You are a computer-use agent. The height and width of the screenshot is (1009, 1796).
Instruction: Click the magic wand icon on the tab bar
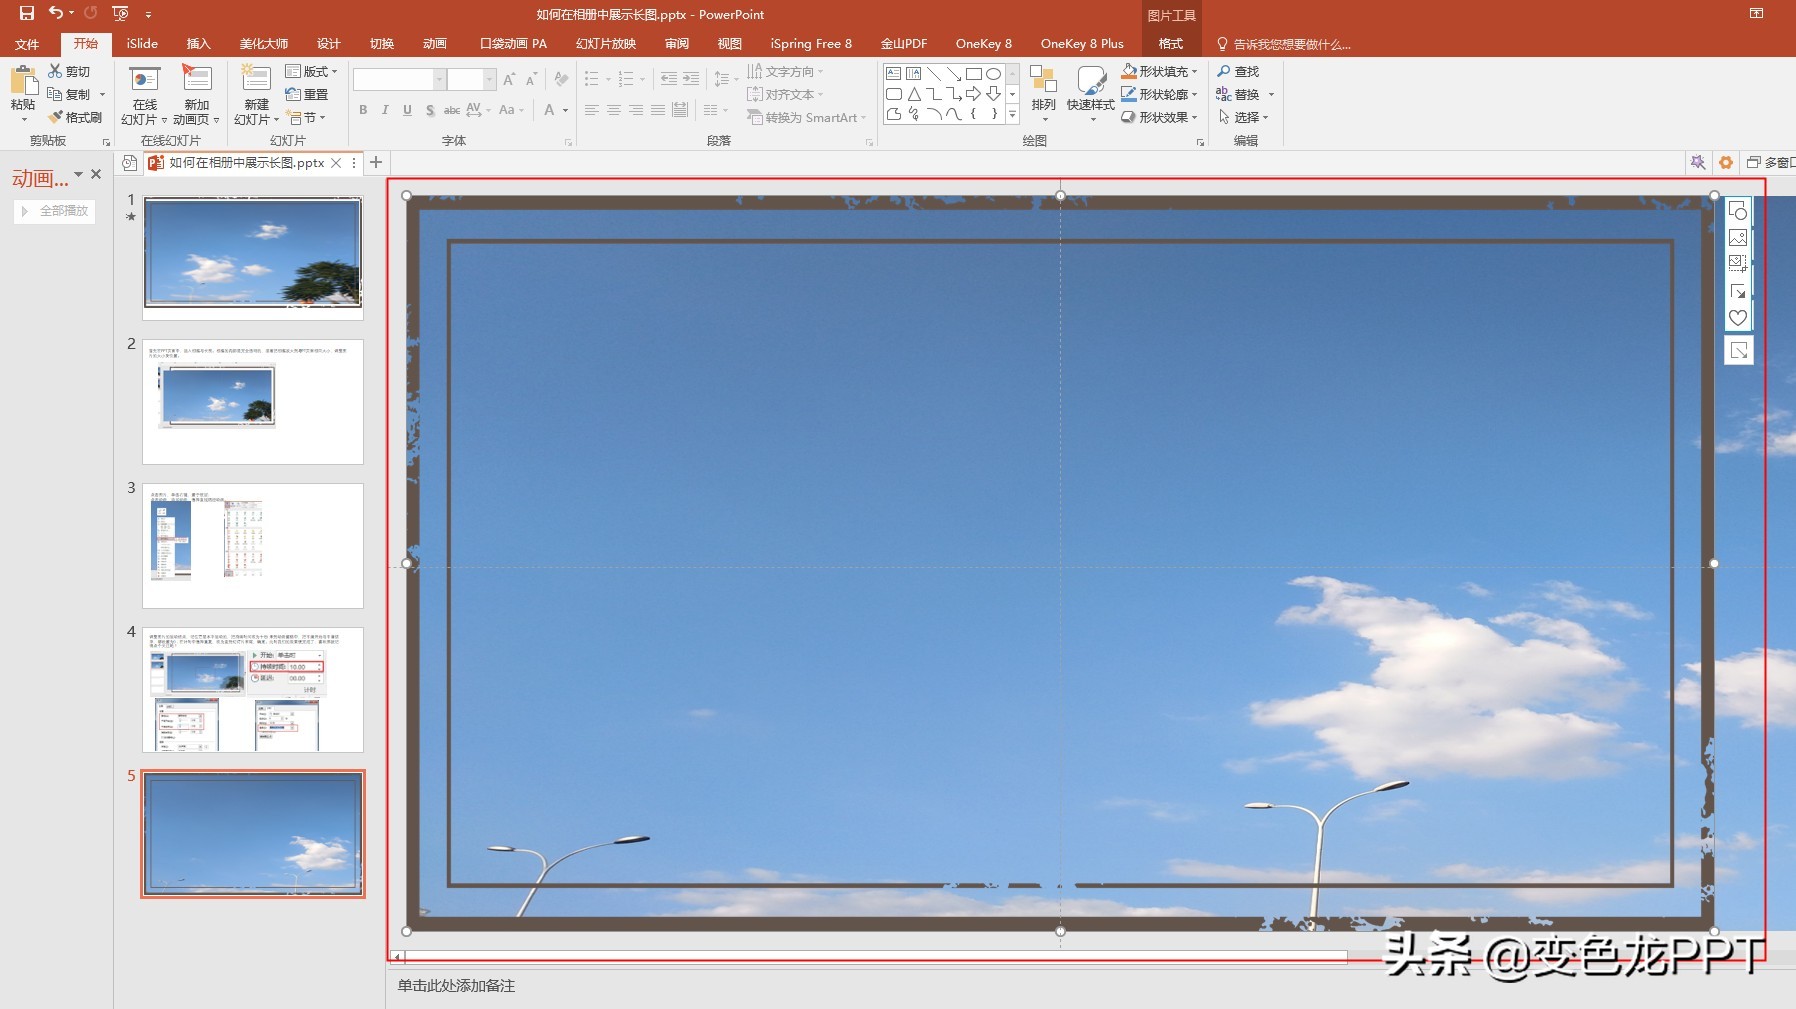pos(1697,162)
